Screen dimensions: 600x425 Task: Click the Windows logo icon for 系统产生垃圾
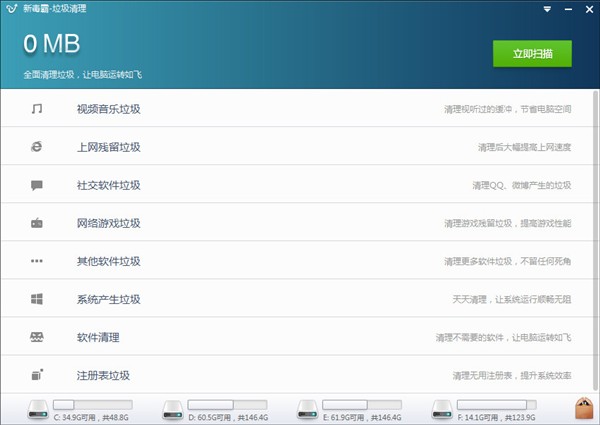[x=37, y=299]
